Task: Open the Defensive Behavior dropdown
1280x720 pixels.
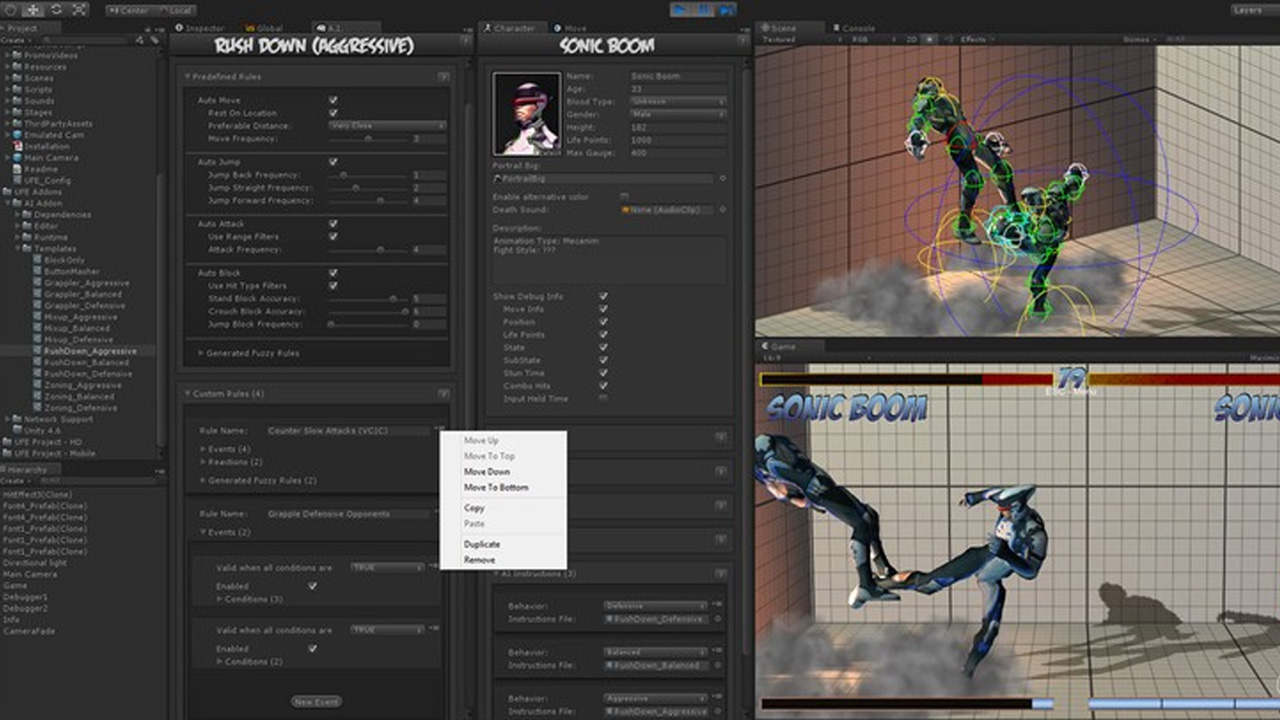Action: point(655,605)
